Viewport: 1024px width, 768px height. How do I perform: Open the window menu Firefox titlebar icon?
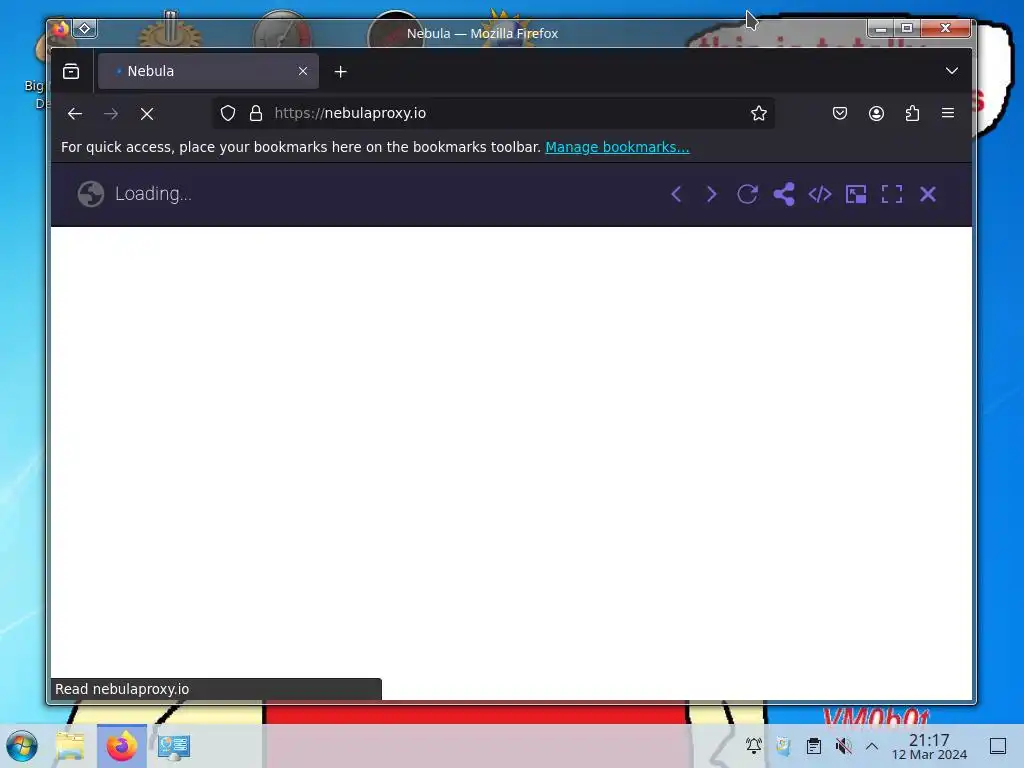(x=60, y=29)
